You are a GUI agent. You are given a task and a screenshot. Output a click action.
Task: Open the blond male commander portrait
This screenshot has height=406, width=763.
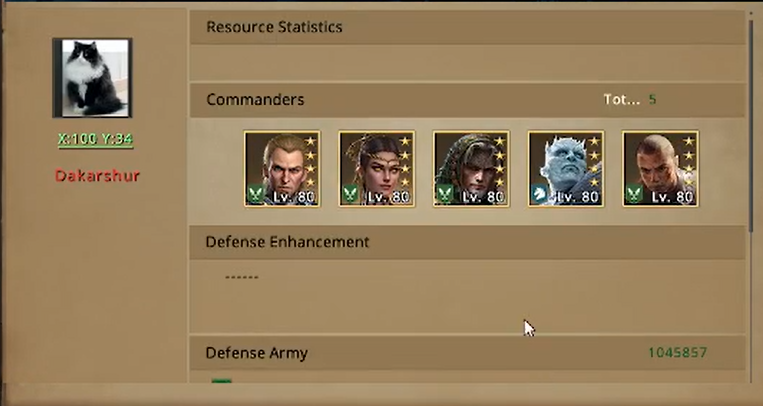[x=282, y=168]
